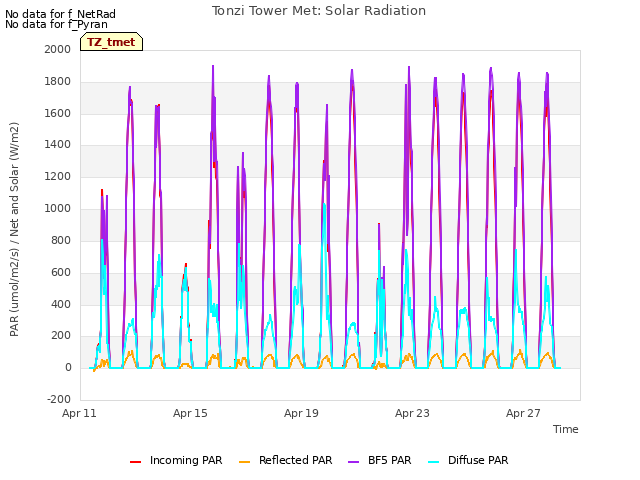Click the -200 y-axis tick label

(x=59, y=399)
